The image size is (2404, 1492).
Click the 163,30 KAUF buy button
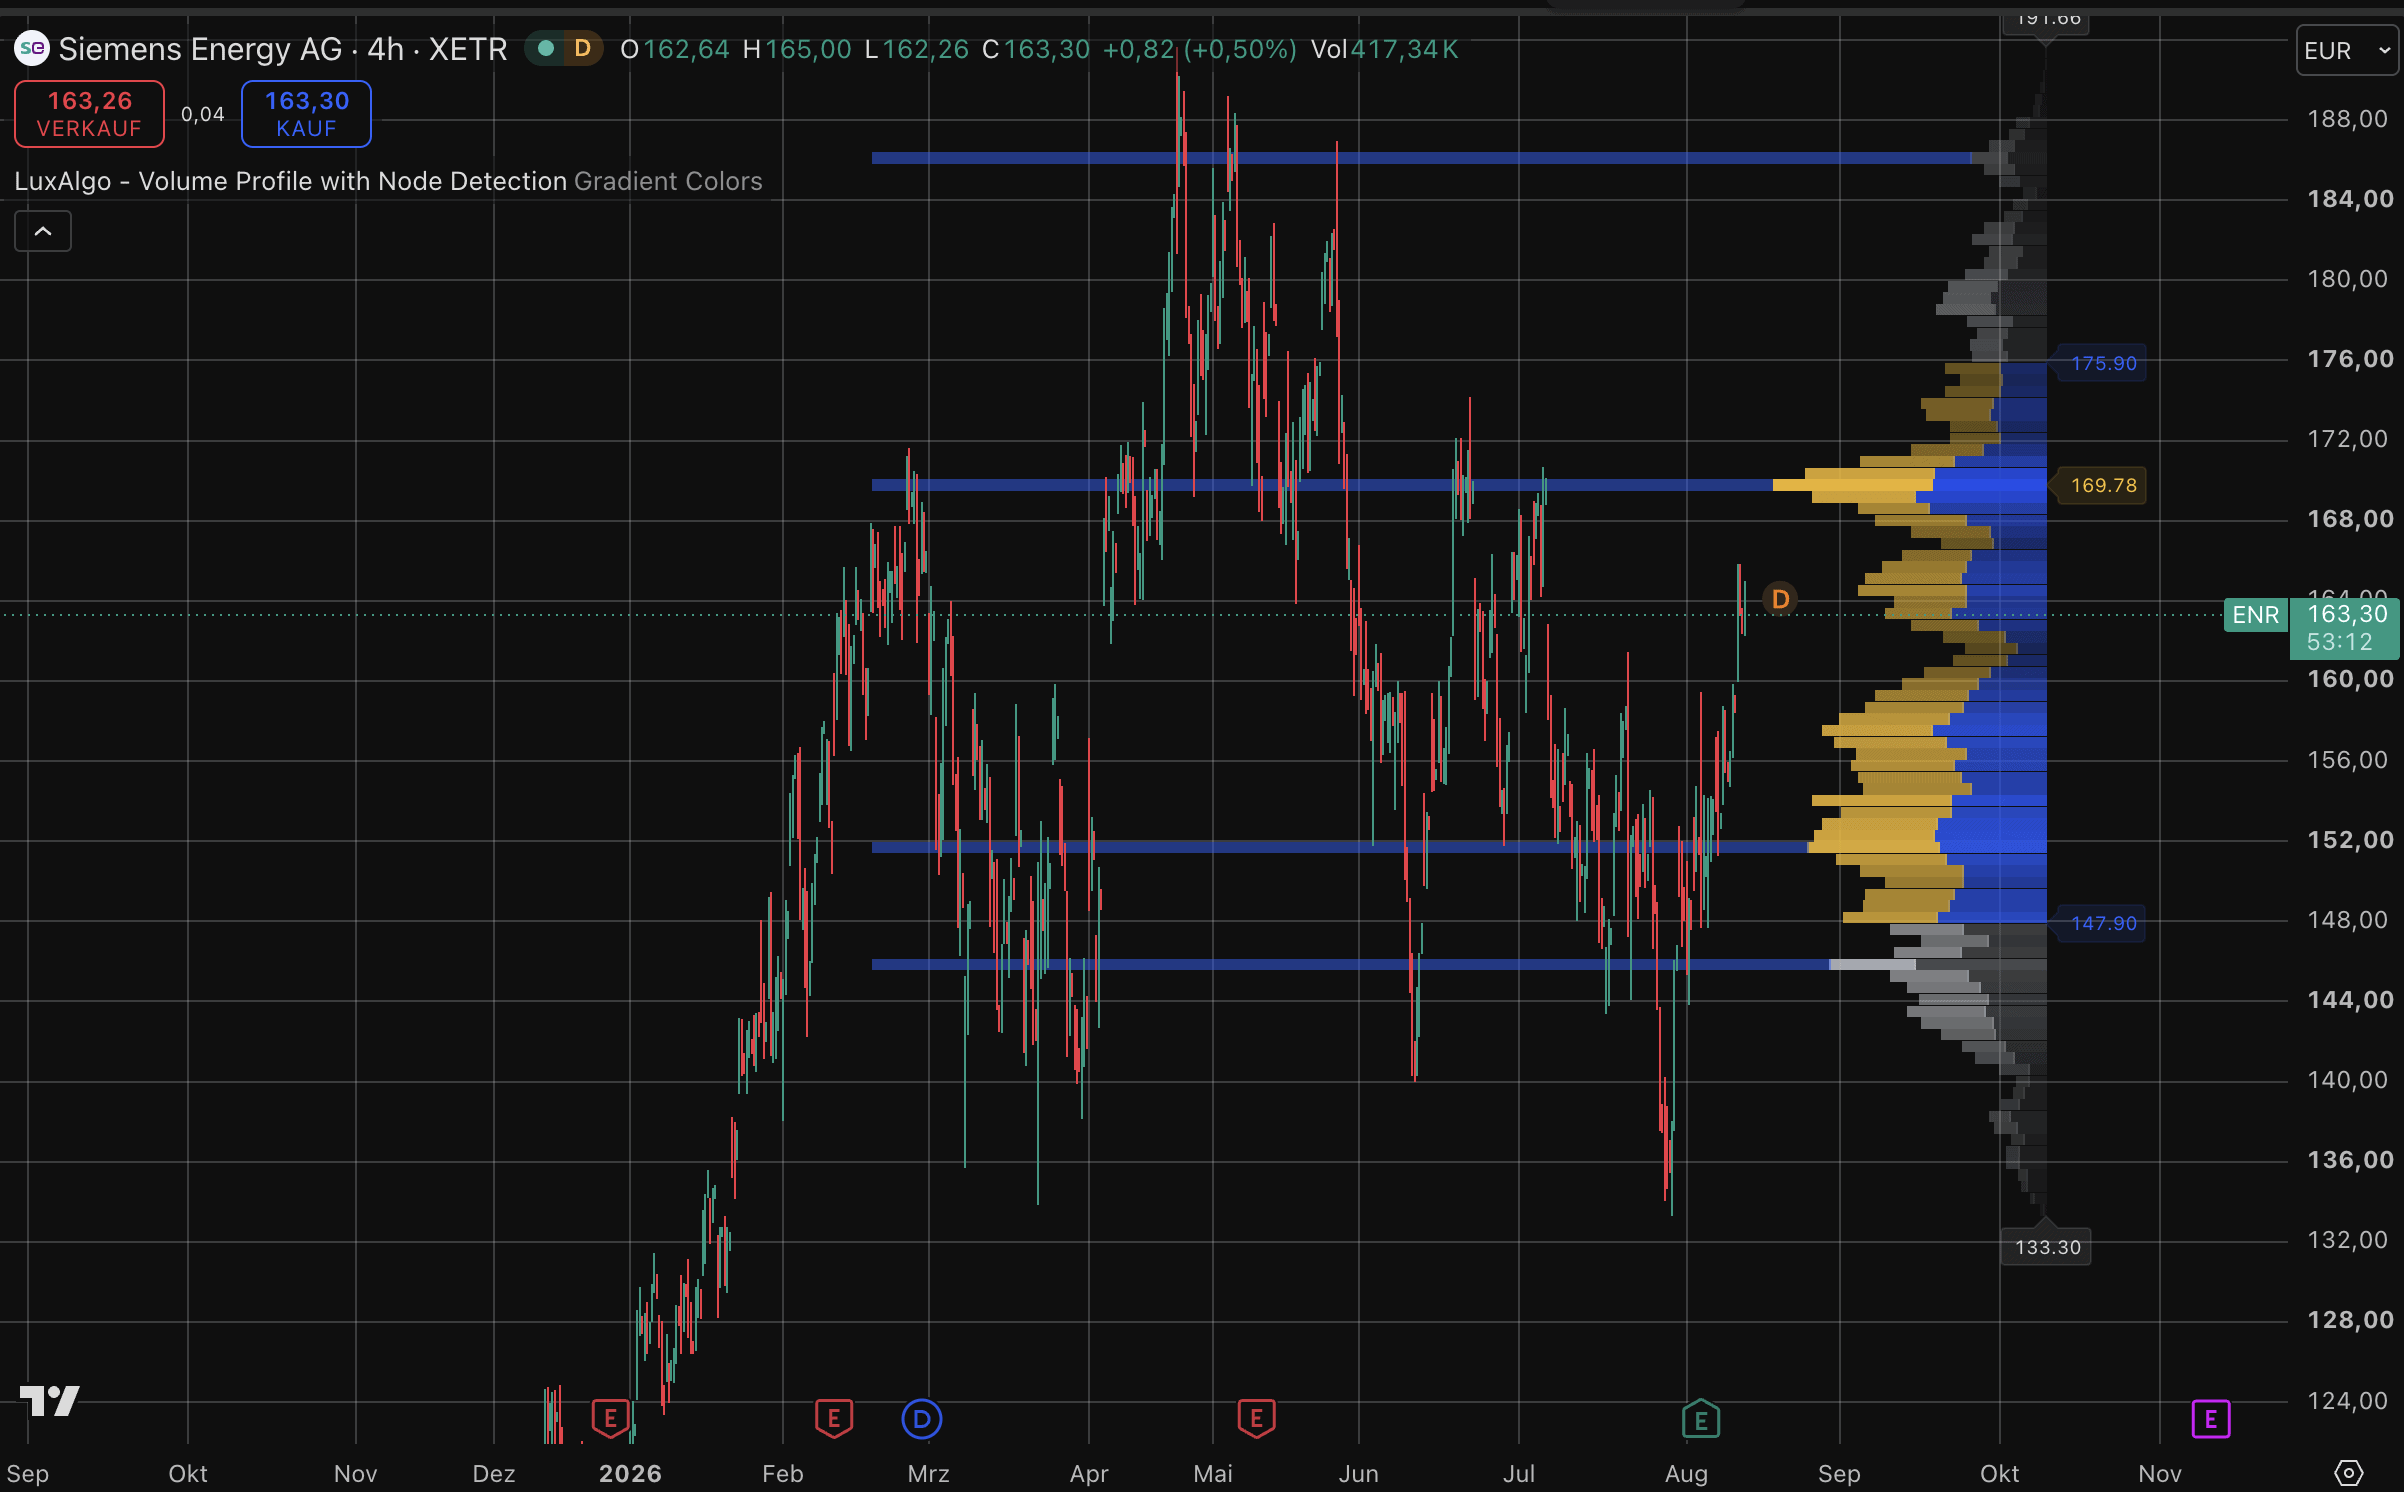tap(307, 114)
